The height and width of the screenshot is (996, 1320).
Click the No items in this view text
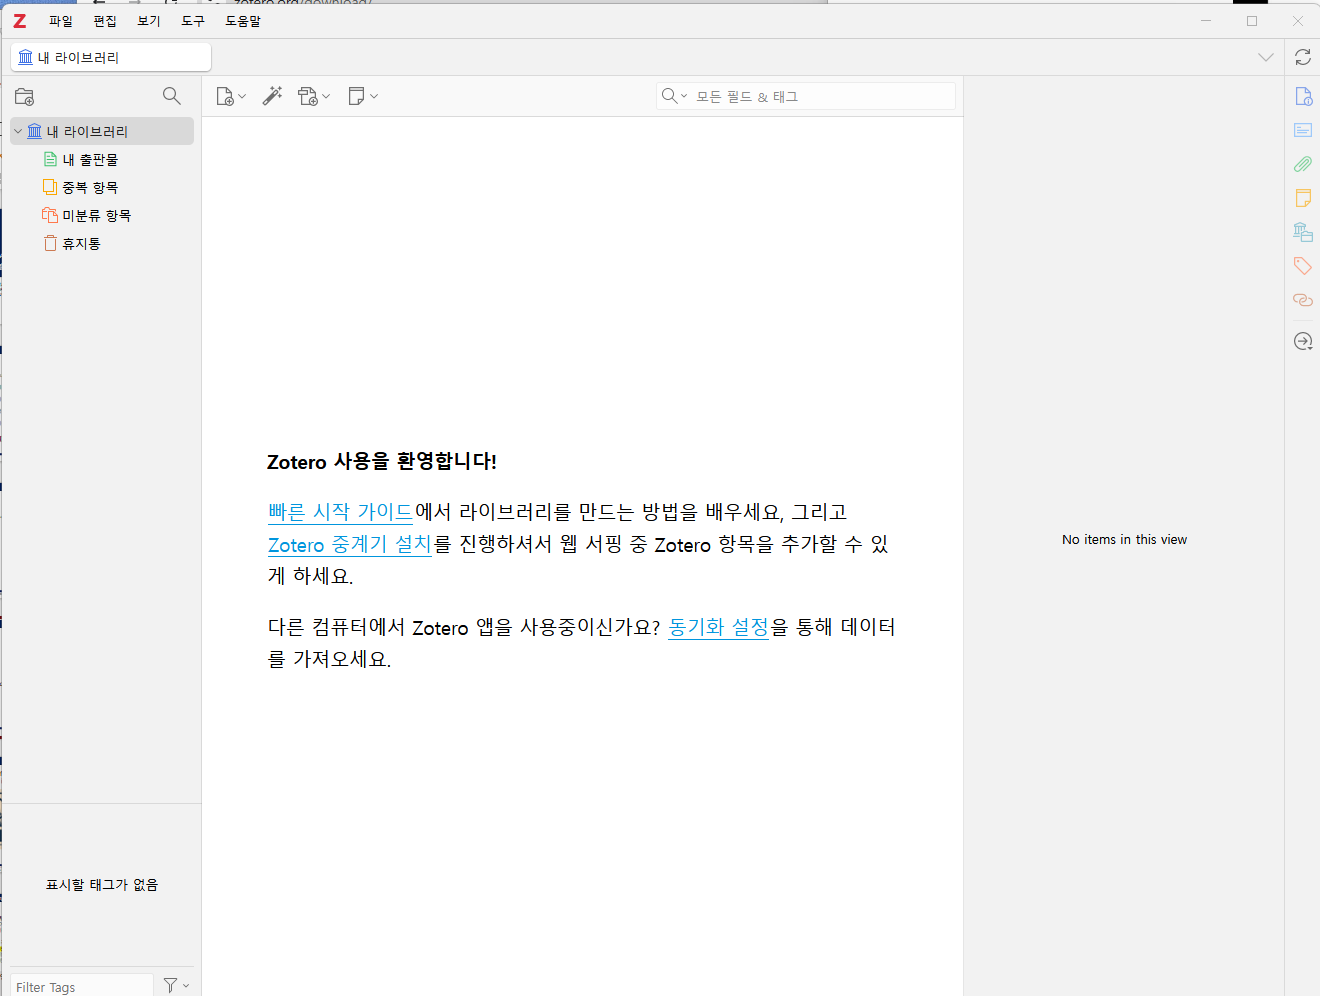point(1124,539)
